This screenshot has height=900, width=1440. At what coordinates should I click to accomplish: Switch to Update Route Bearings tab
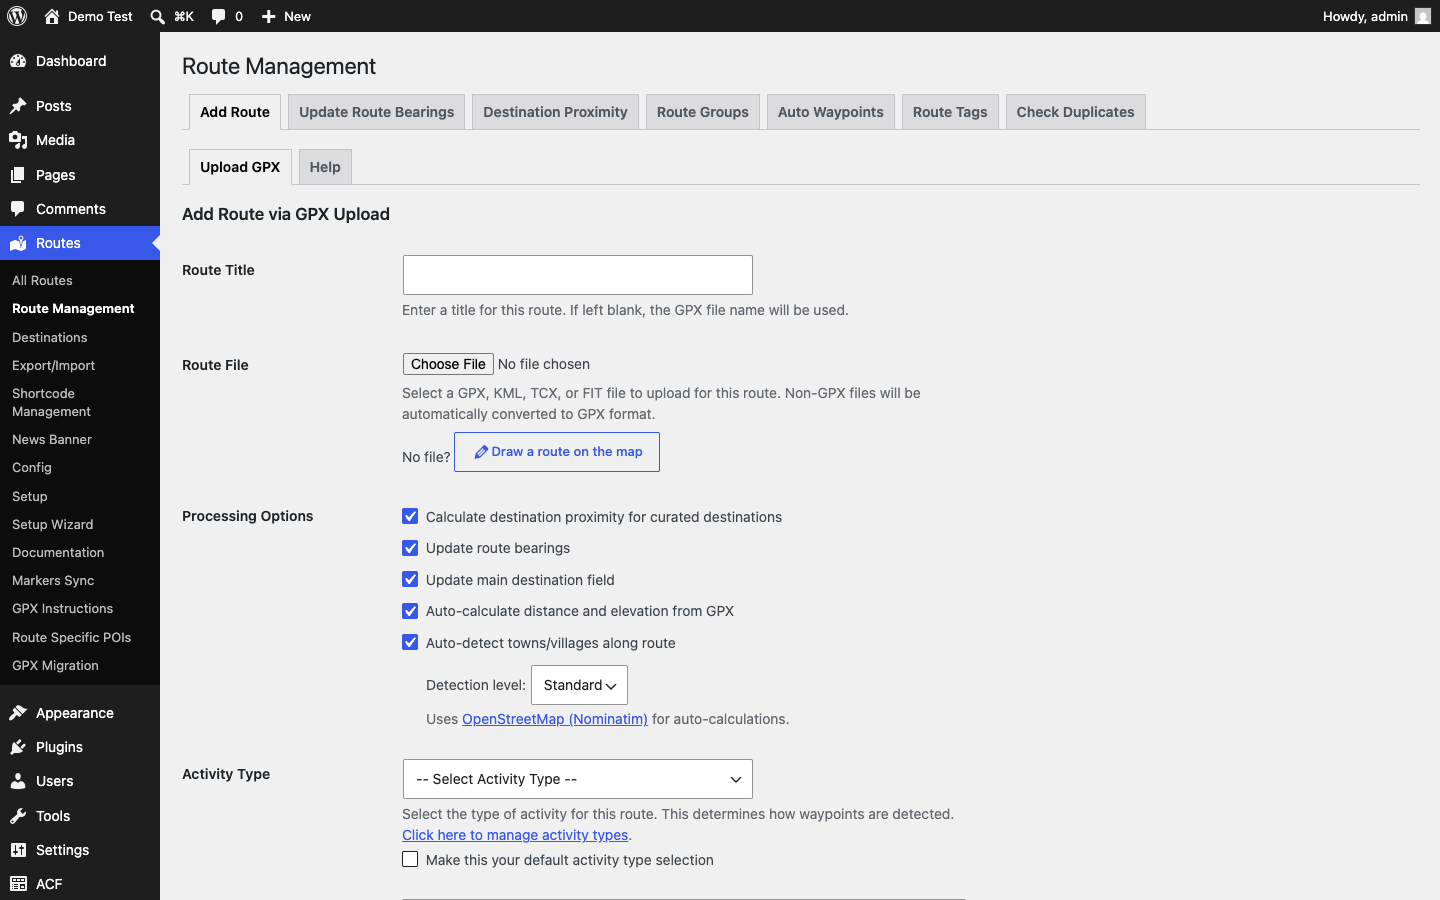pos(376,112)
